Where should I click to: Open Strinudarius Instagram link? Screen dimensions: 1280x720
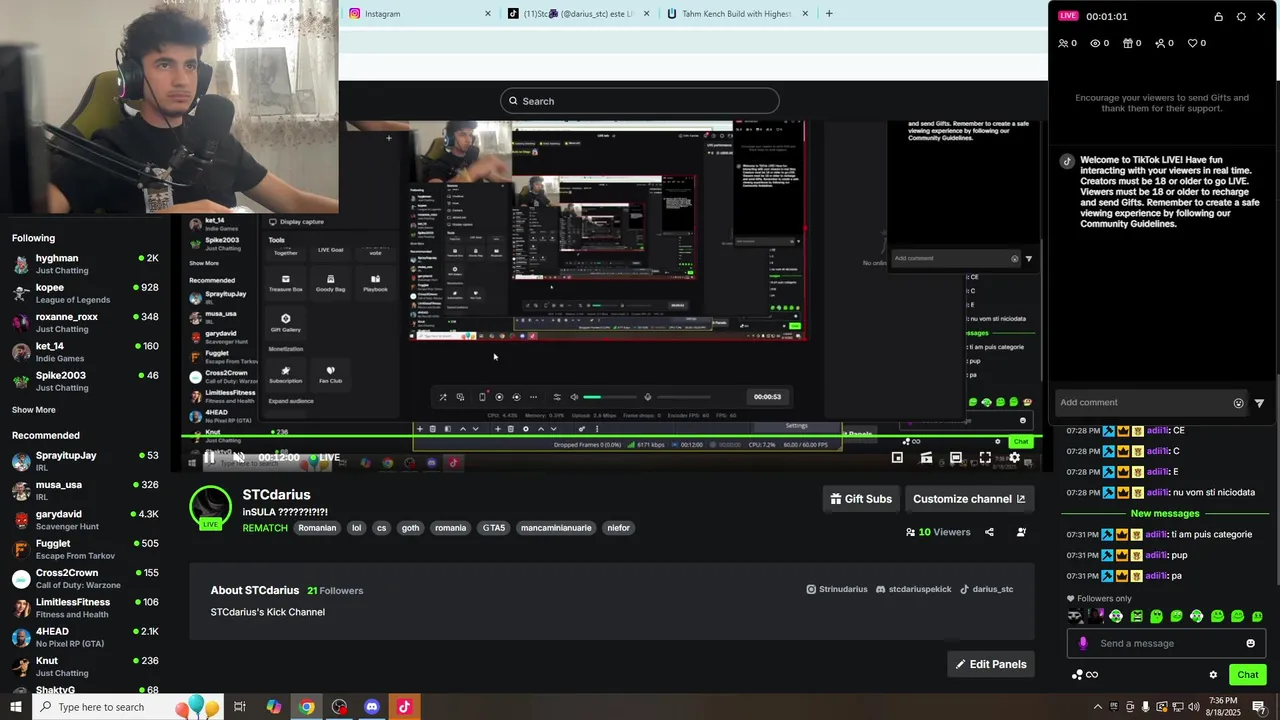point(837,589)
